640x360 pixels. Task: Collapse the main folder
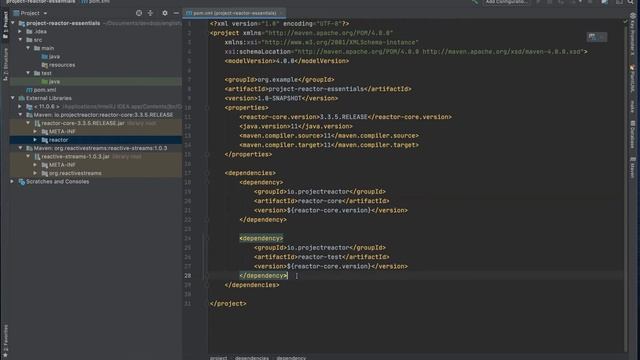pyautogui.click(x=28, y=48)
